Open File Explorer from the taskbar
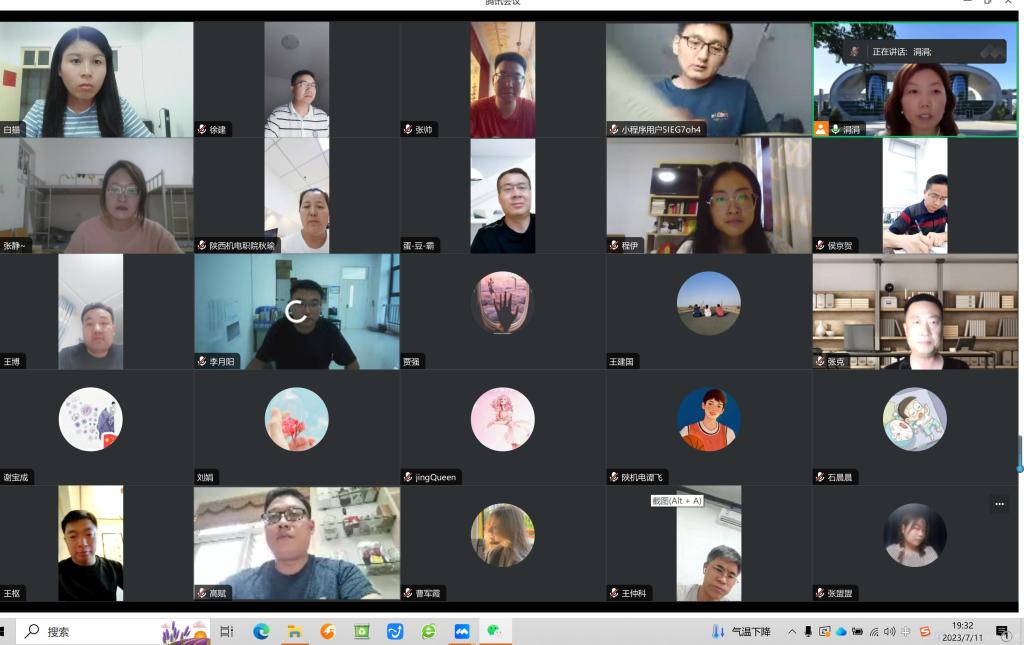Screen dimensions: 1024x645 [x=294, y=632]
